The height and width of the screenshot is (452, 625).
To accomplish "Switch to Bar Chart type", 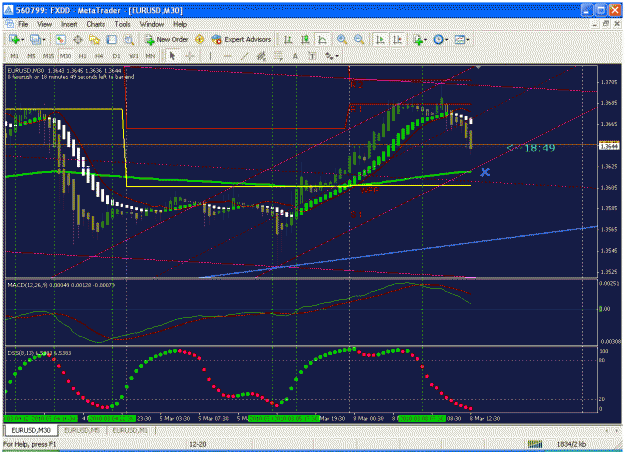I will click(288, 39).
